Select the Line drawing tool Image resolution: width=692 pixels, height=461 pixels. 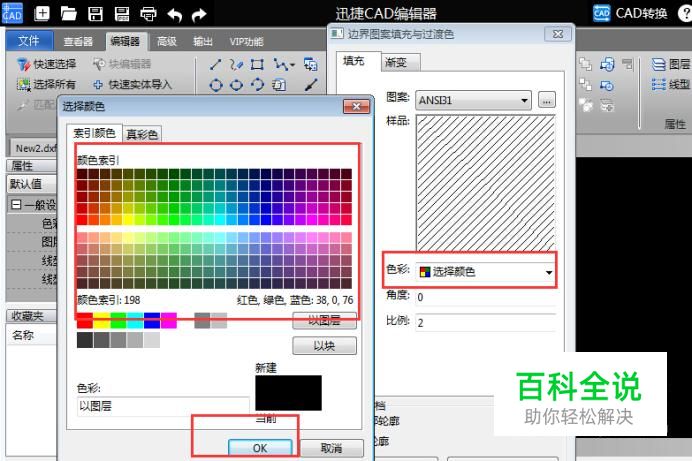point(215,65)
